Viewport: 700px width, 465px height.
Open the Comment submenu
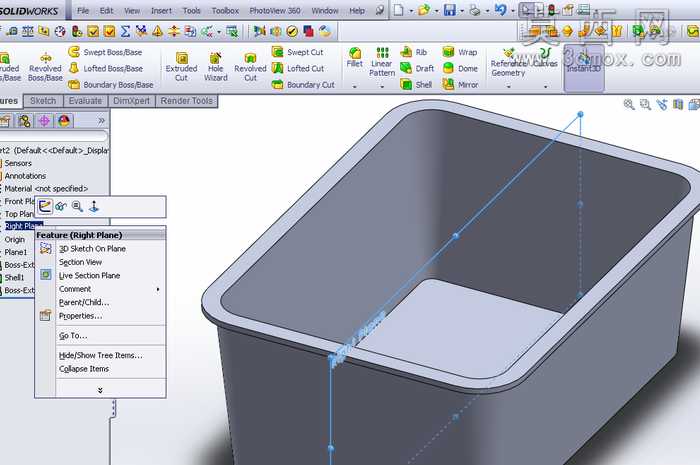pyautogui.click(x=100, y=289)
